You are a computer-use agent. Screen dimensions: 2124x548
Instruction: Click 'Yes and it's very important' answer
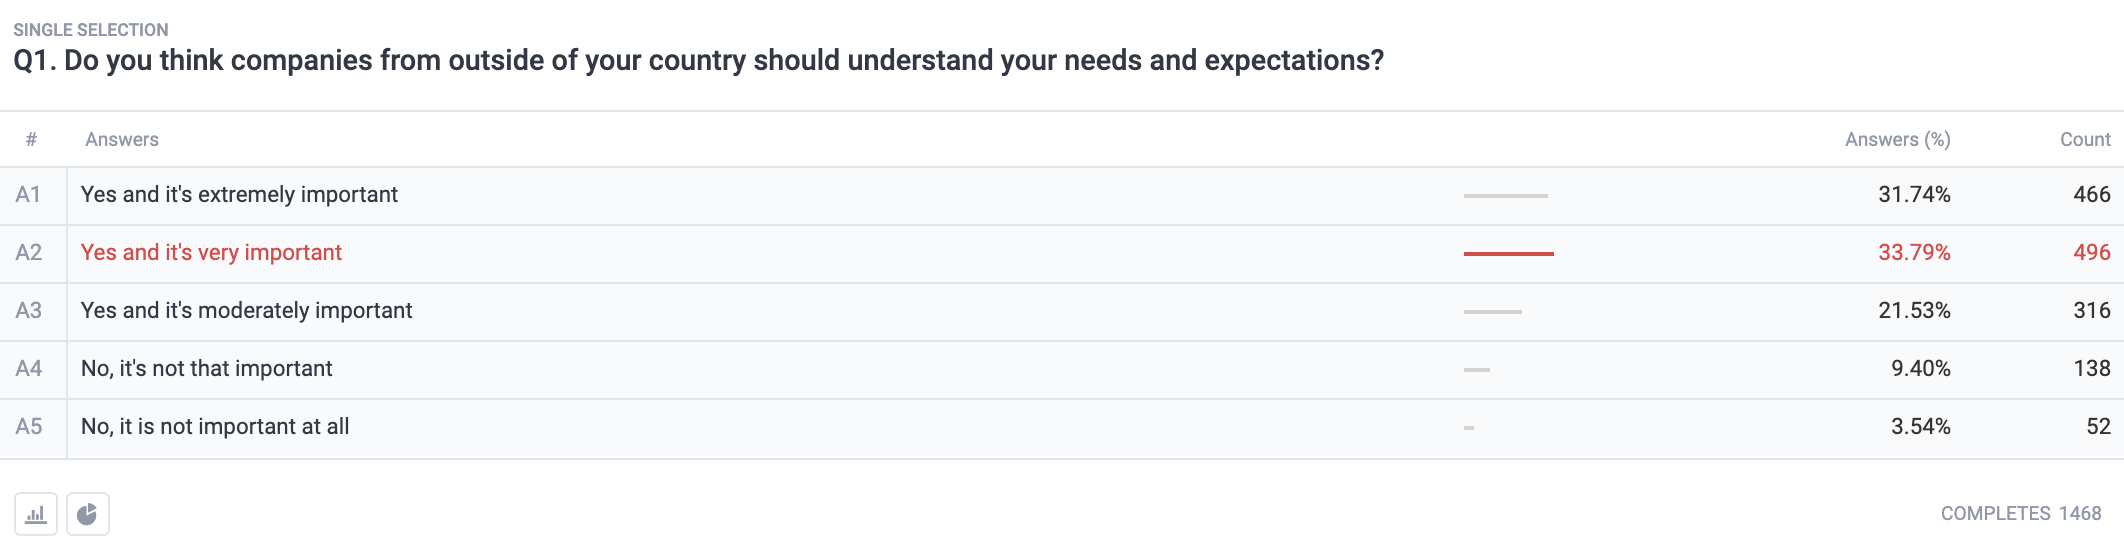point(211,253)
